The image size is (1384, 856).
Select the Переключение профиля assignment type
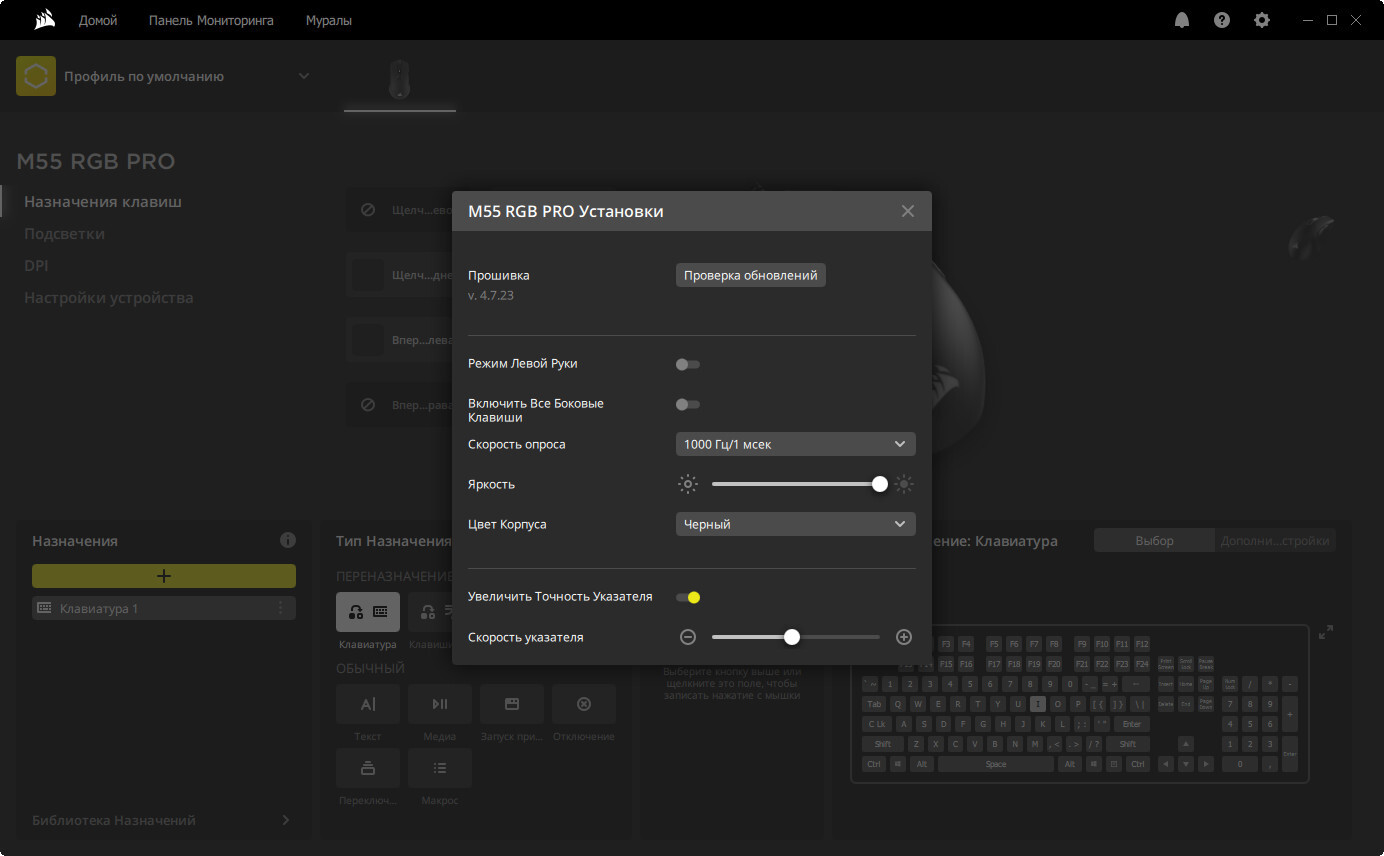(x=368, y=768)
